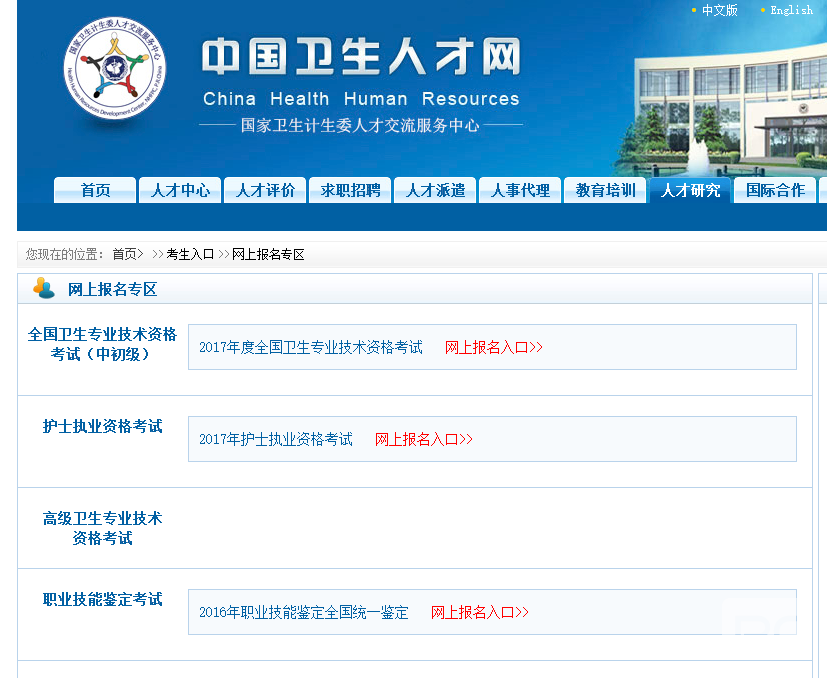Open the 人才派遣 navigation tab

click(435, 190)
